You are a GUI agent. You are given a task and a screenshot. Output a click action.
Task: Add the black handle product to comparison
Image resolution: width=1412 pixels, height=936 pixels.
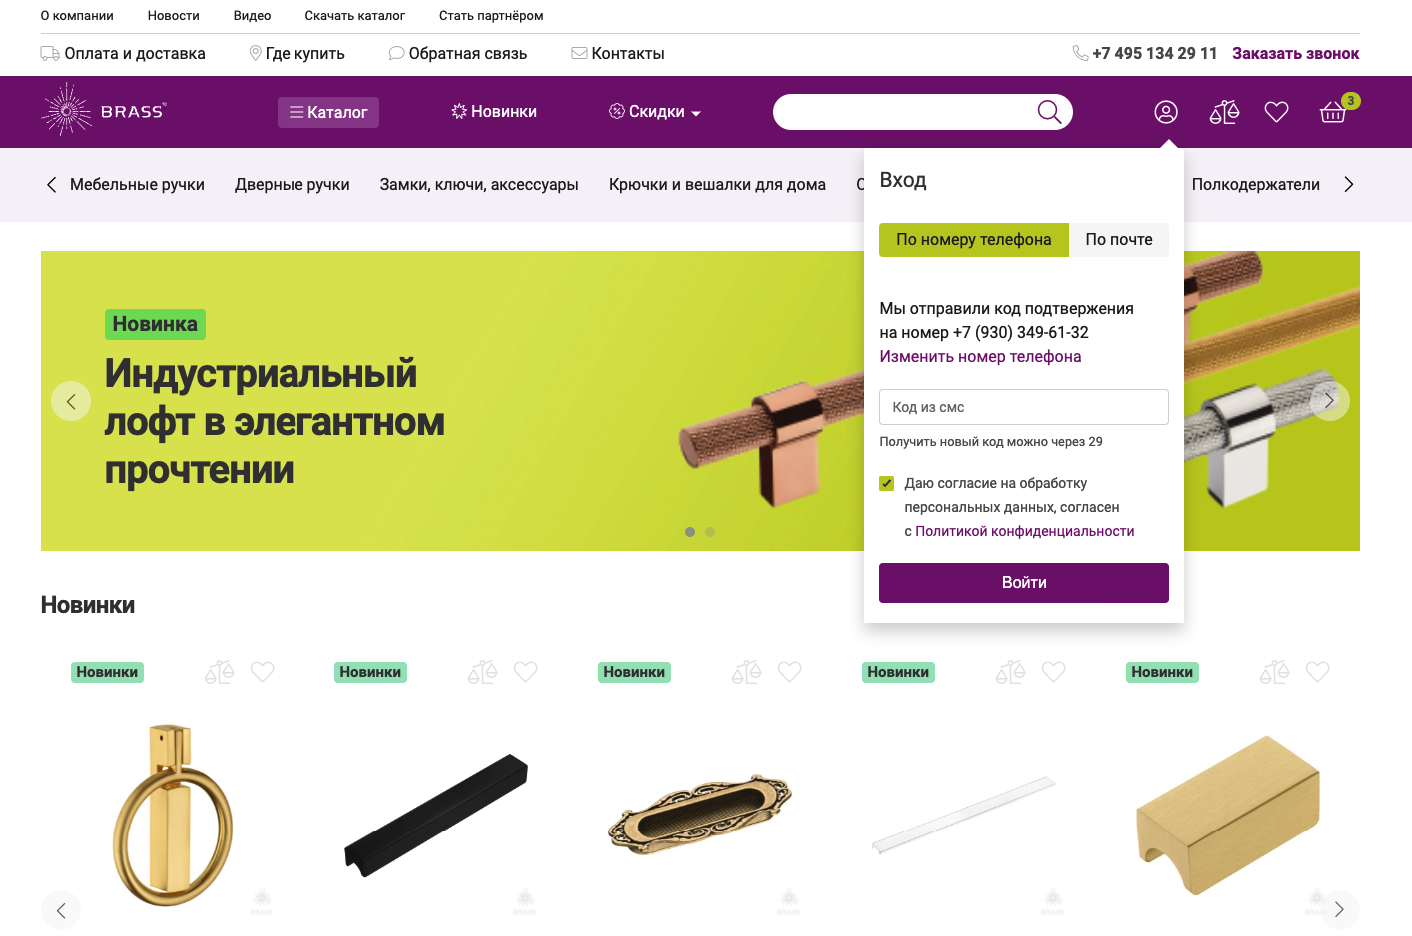point(483,672)
